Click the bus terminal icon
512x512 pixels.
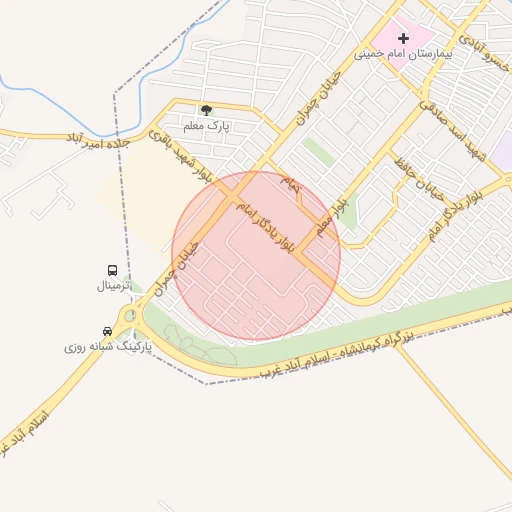112,270
